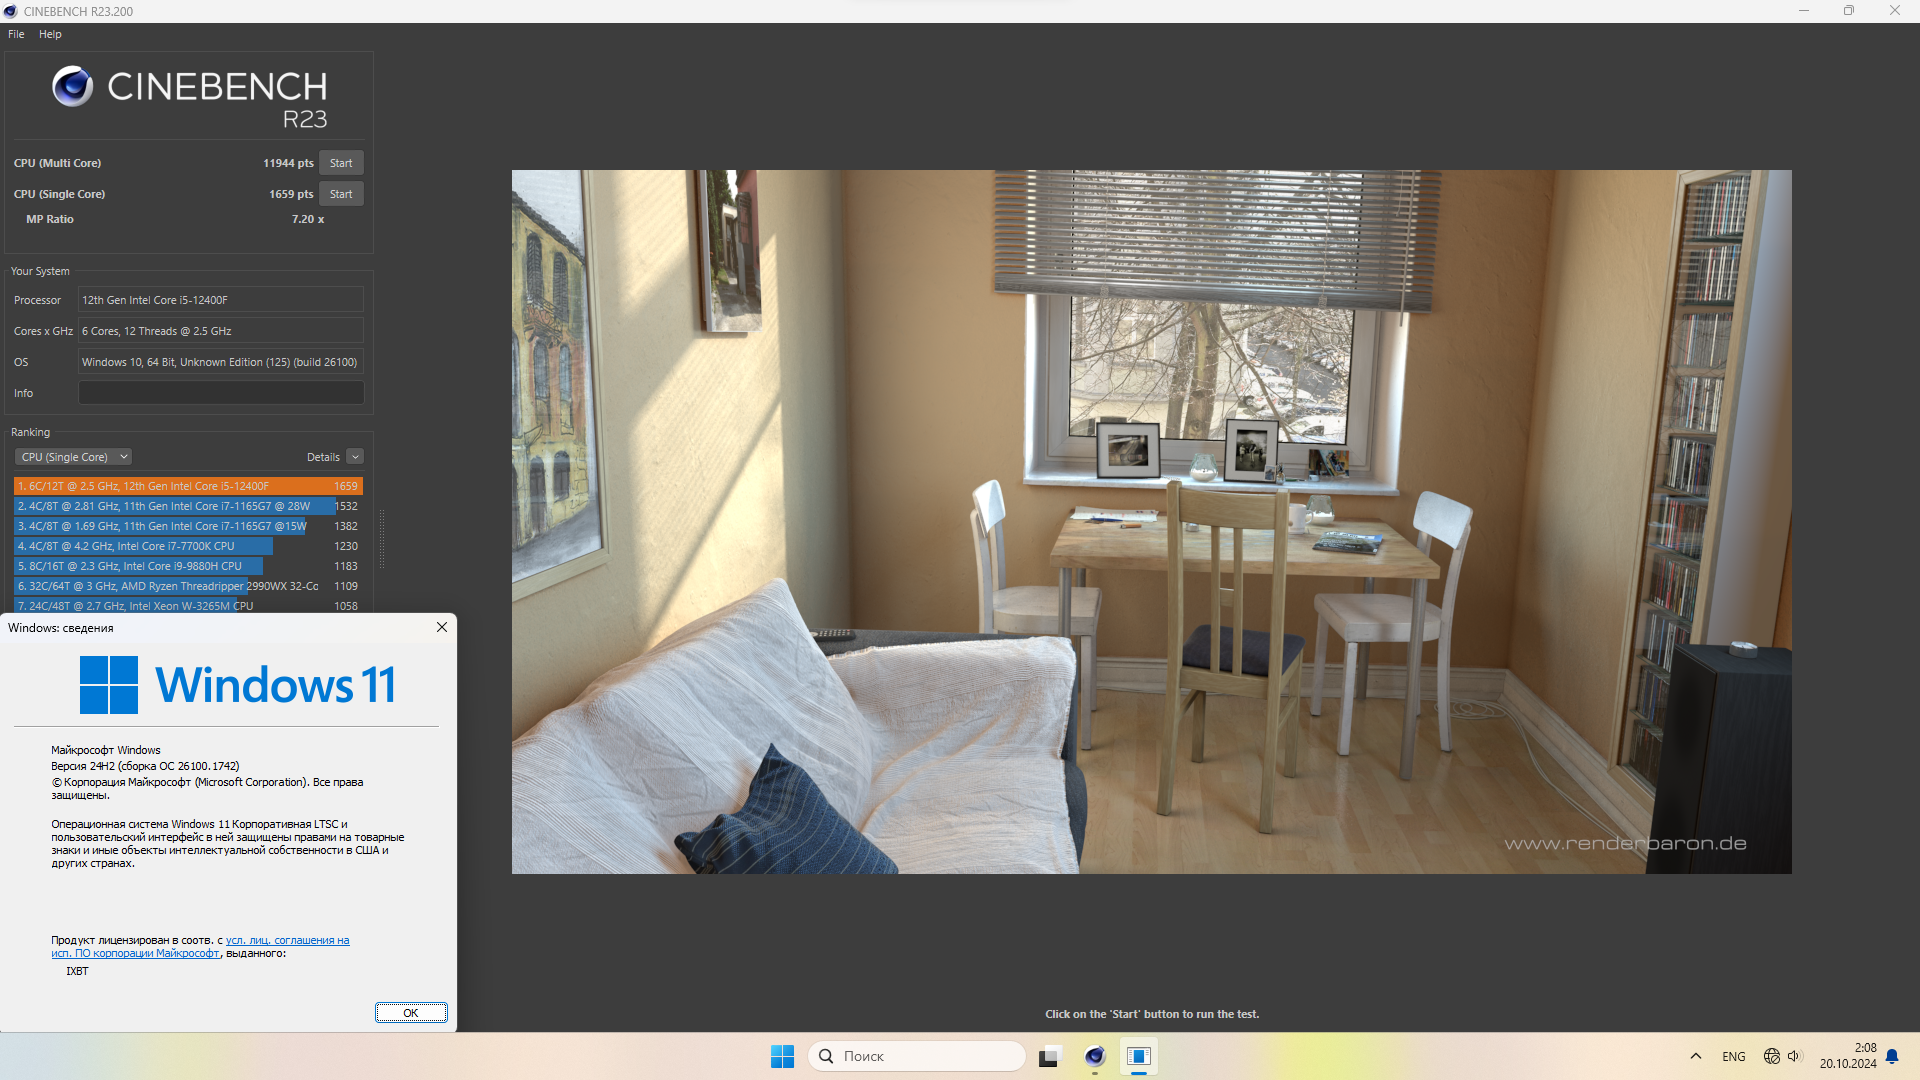This screenshot has height=1080, width=1920.
Task: Show hidden tray icons chevron
Action: [1695, 1056]
